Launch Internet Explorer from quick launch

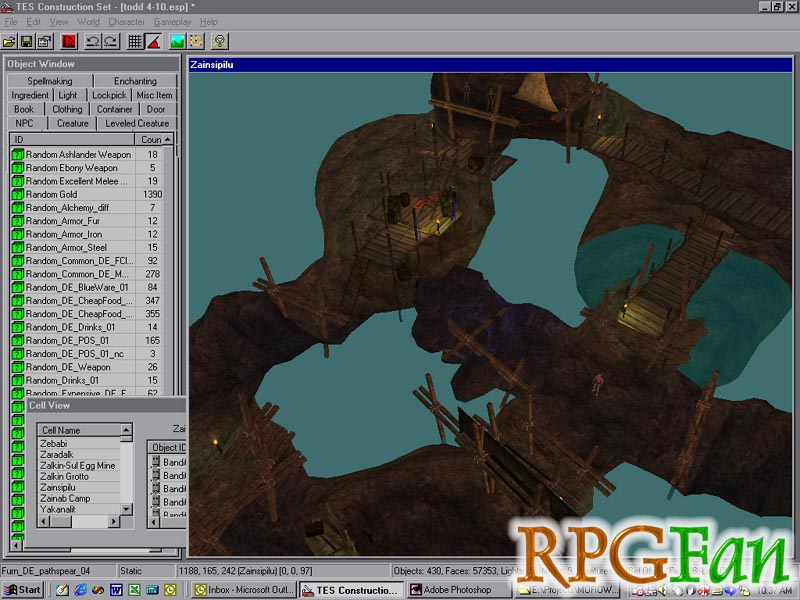pyautogui.click(x=81, y=590)
